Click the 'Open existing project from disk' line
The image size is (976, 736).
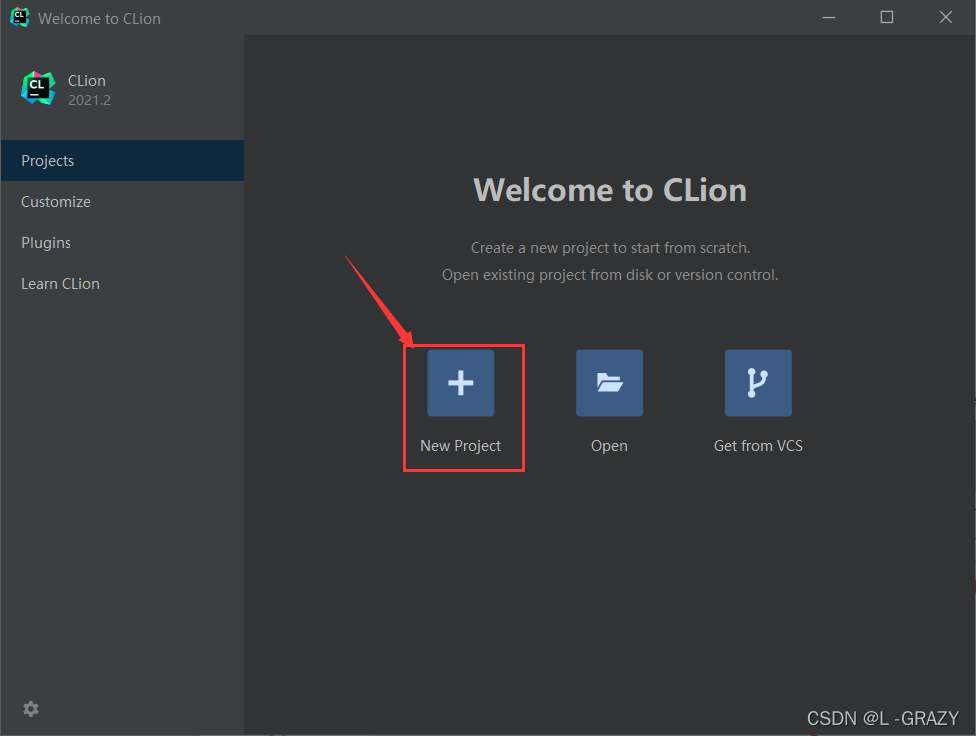point(610,275)
